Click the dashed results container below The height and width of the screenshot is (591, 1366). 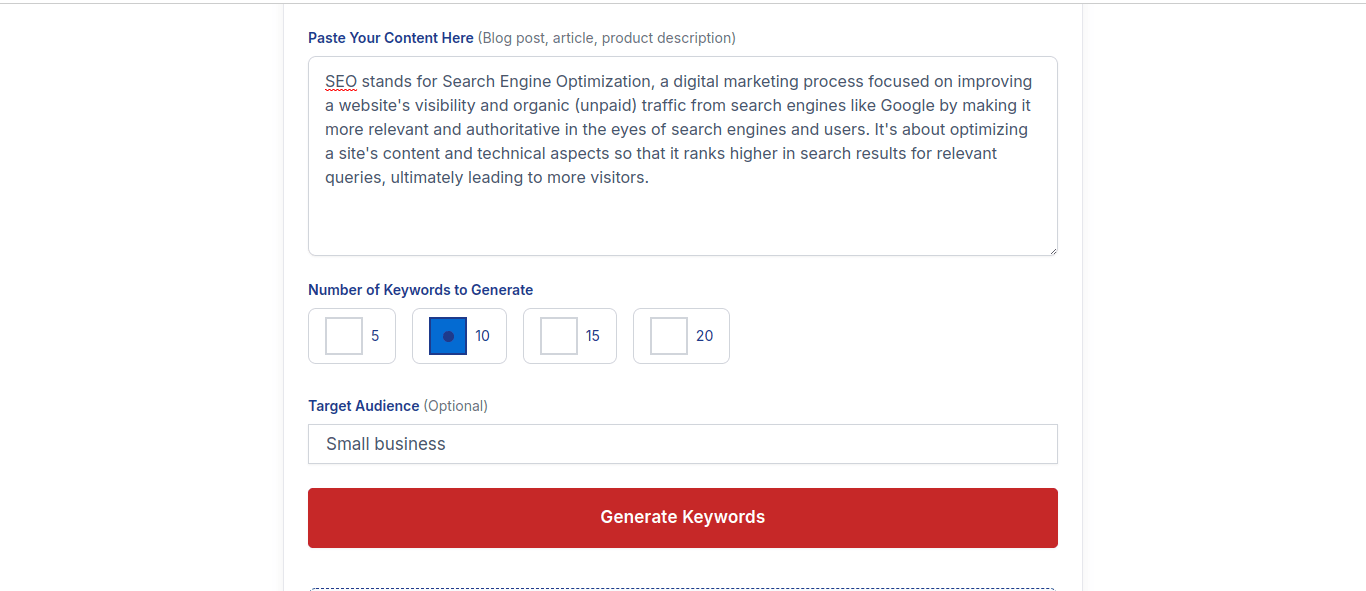pyautogui.click(x=683, y=585)
